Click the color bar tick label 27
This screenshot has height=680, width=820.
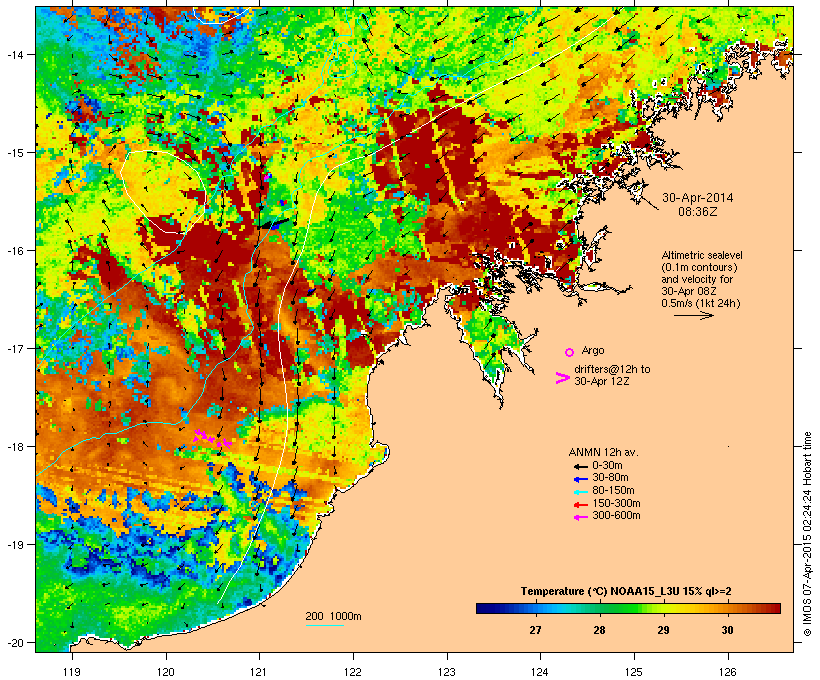click(x=535, y=630)
